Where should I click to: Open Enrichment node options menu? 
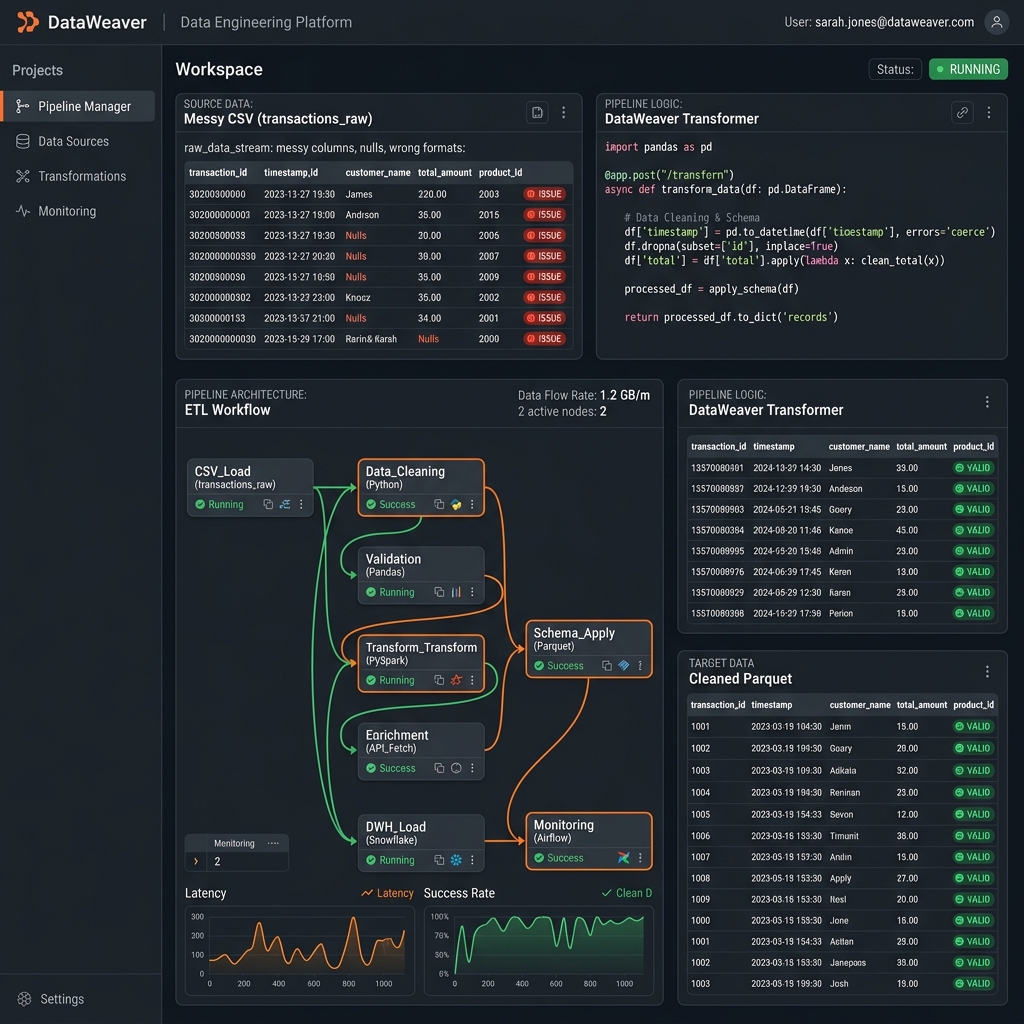472,768
